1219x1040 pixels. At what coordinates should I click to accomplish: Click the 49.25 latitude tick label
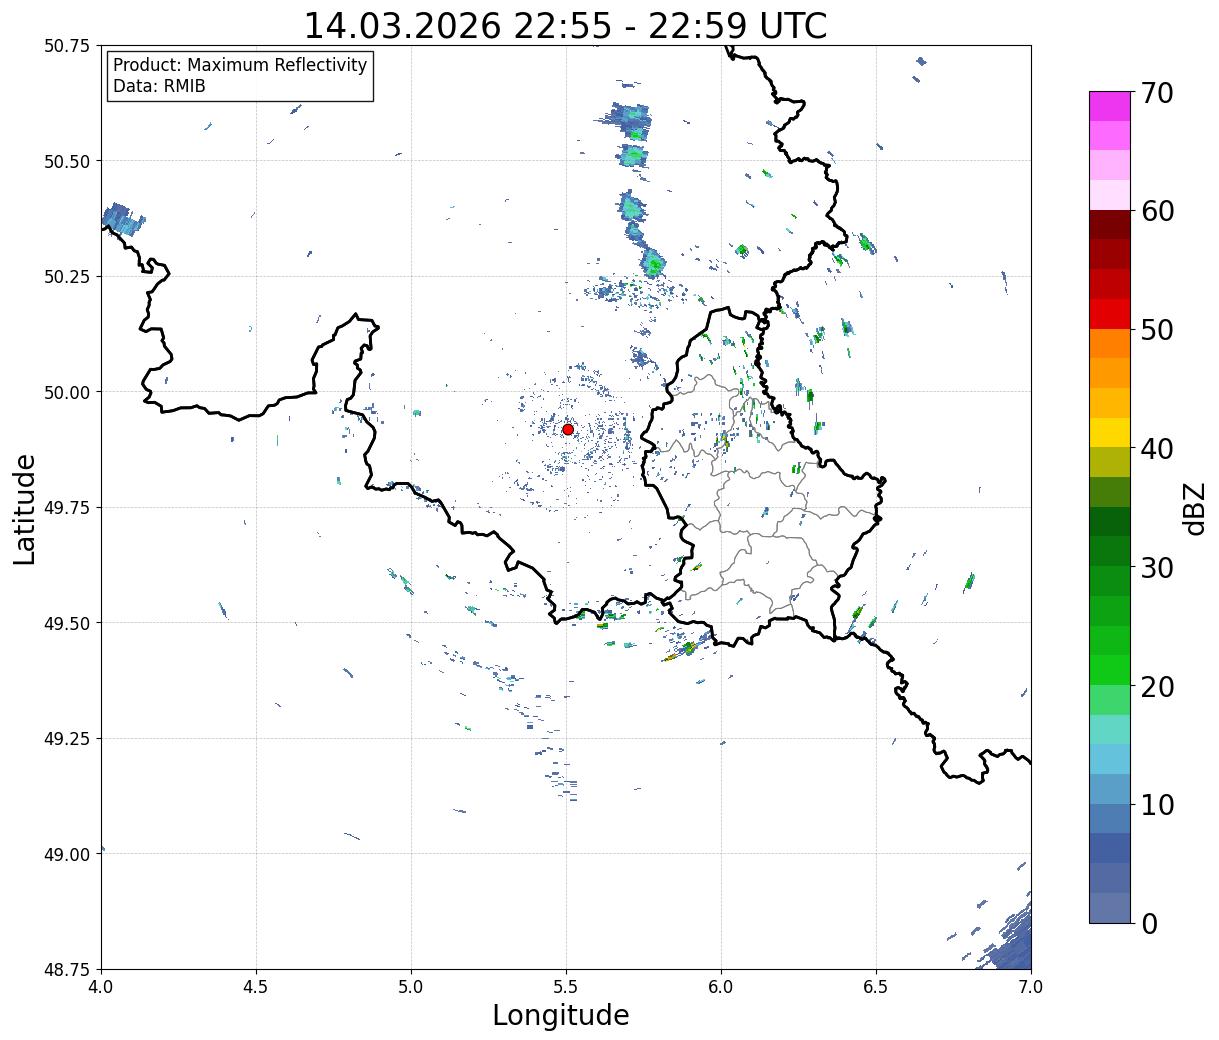(x=67, y=739)
